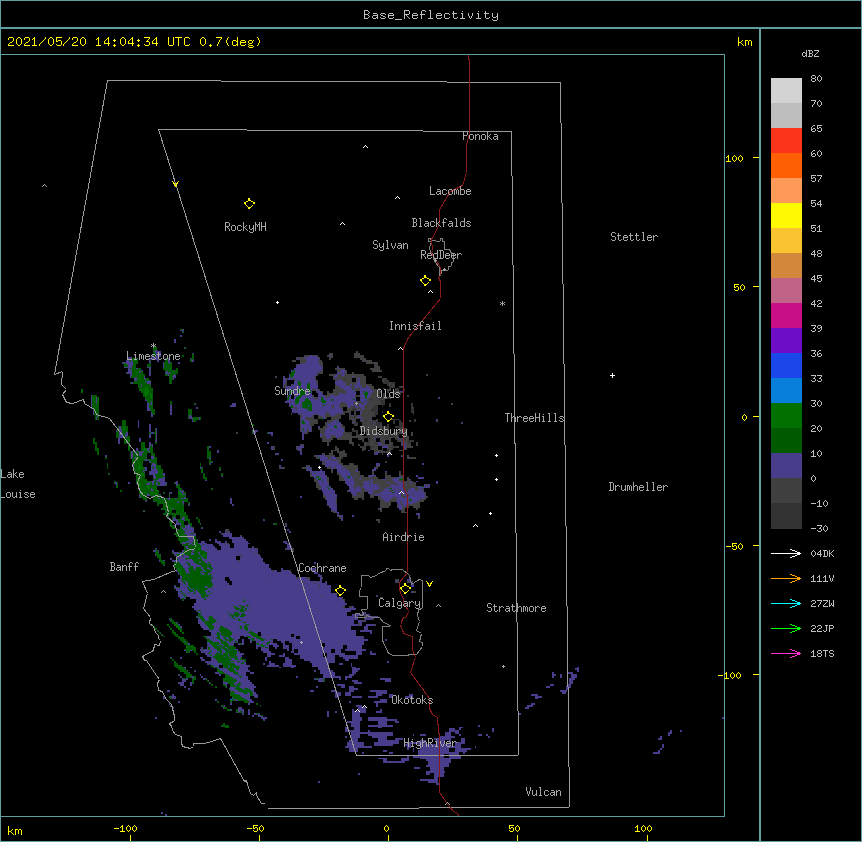Screen dimensions: 862x842
Task: Select the cyan 27ZW arrow in legend
Action: [x=786, y=603]
